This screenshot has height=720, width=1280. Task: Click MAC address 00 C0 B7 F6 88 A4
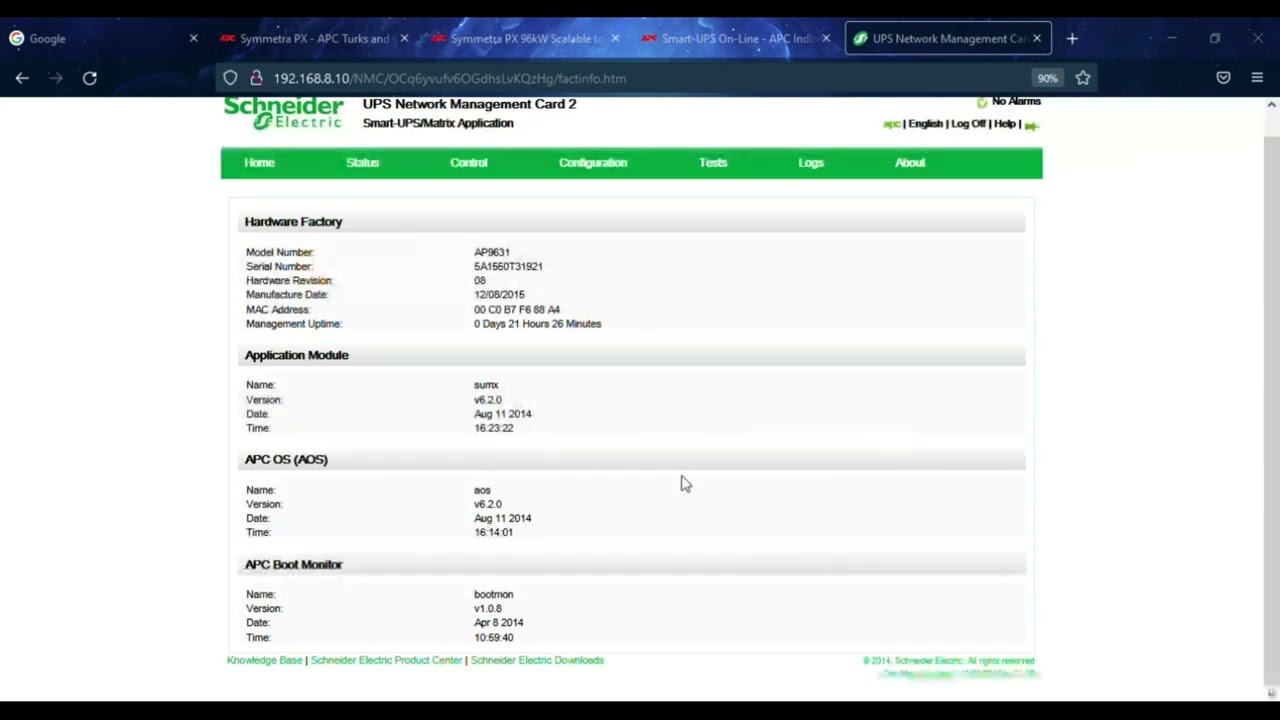517,309
